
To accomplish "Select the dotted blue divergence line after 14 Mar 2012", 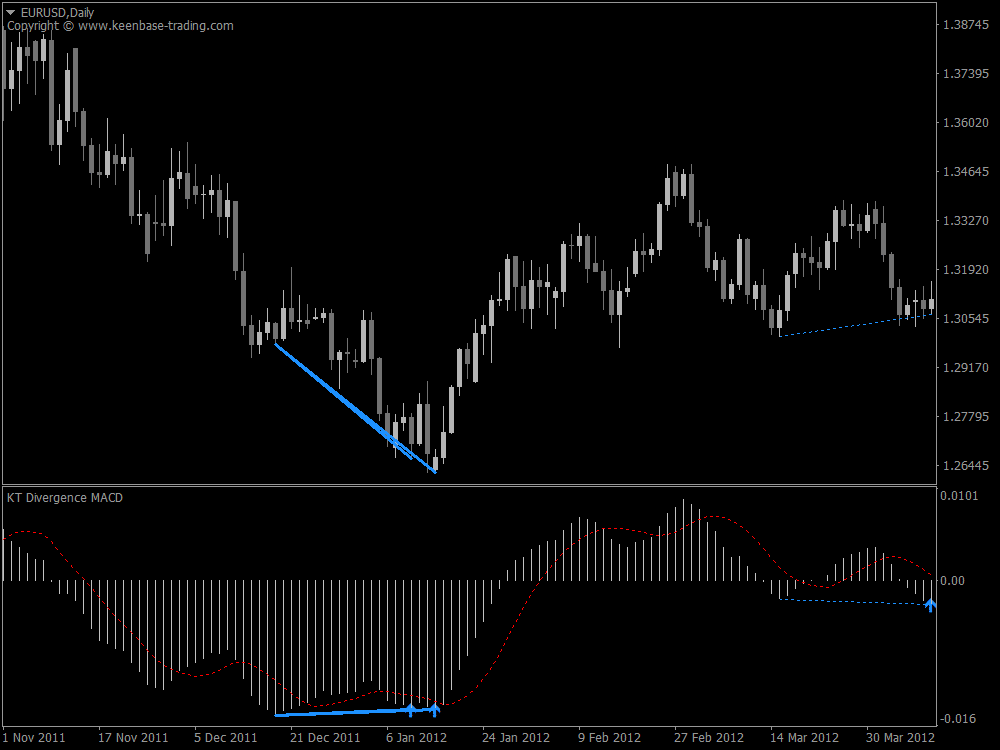I will pos(855,324).
